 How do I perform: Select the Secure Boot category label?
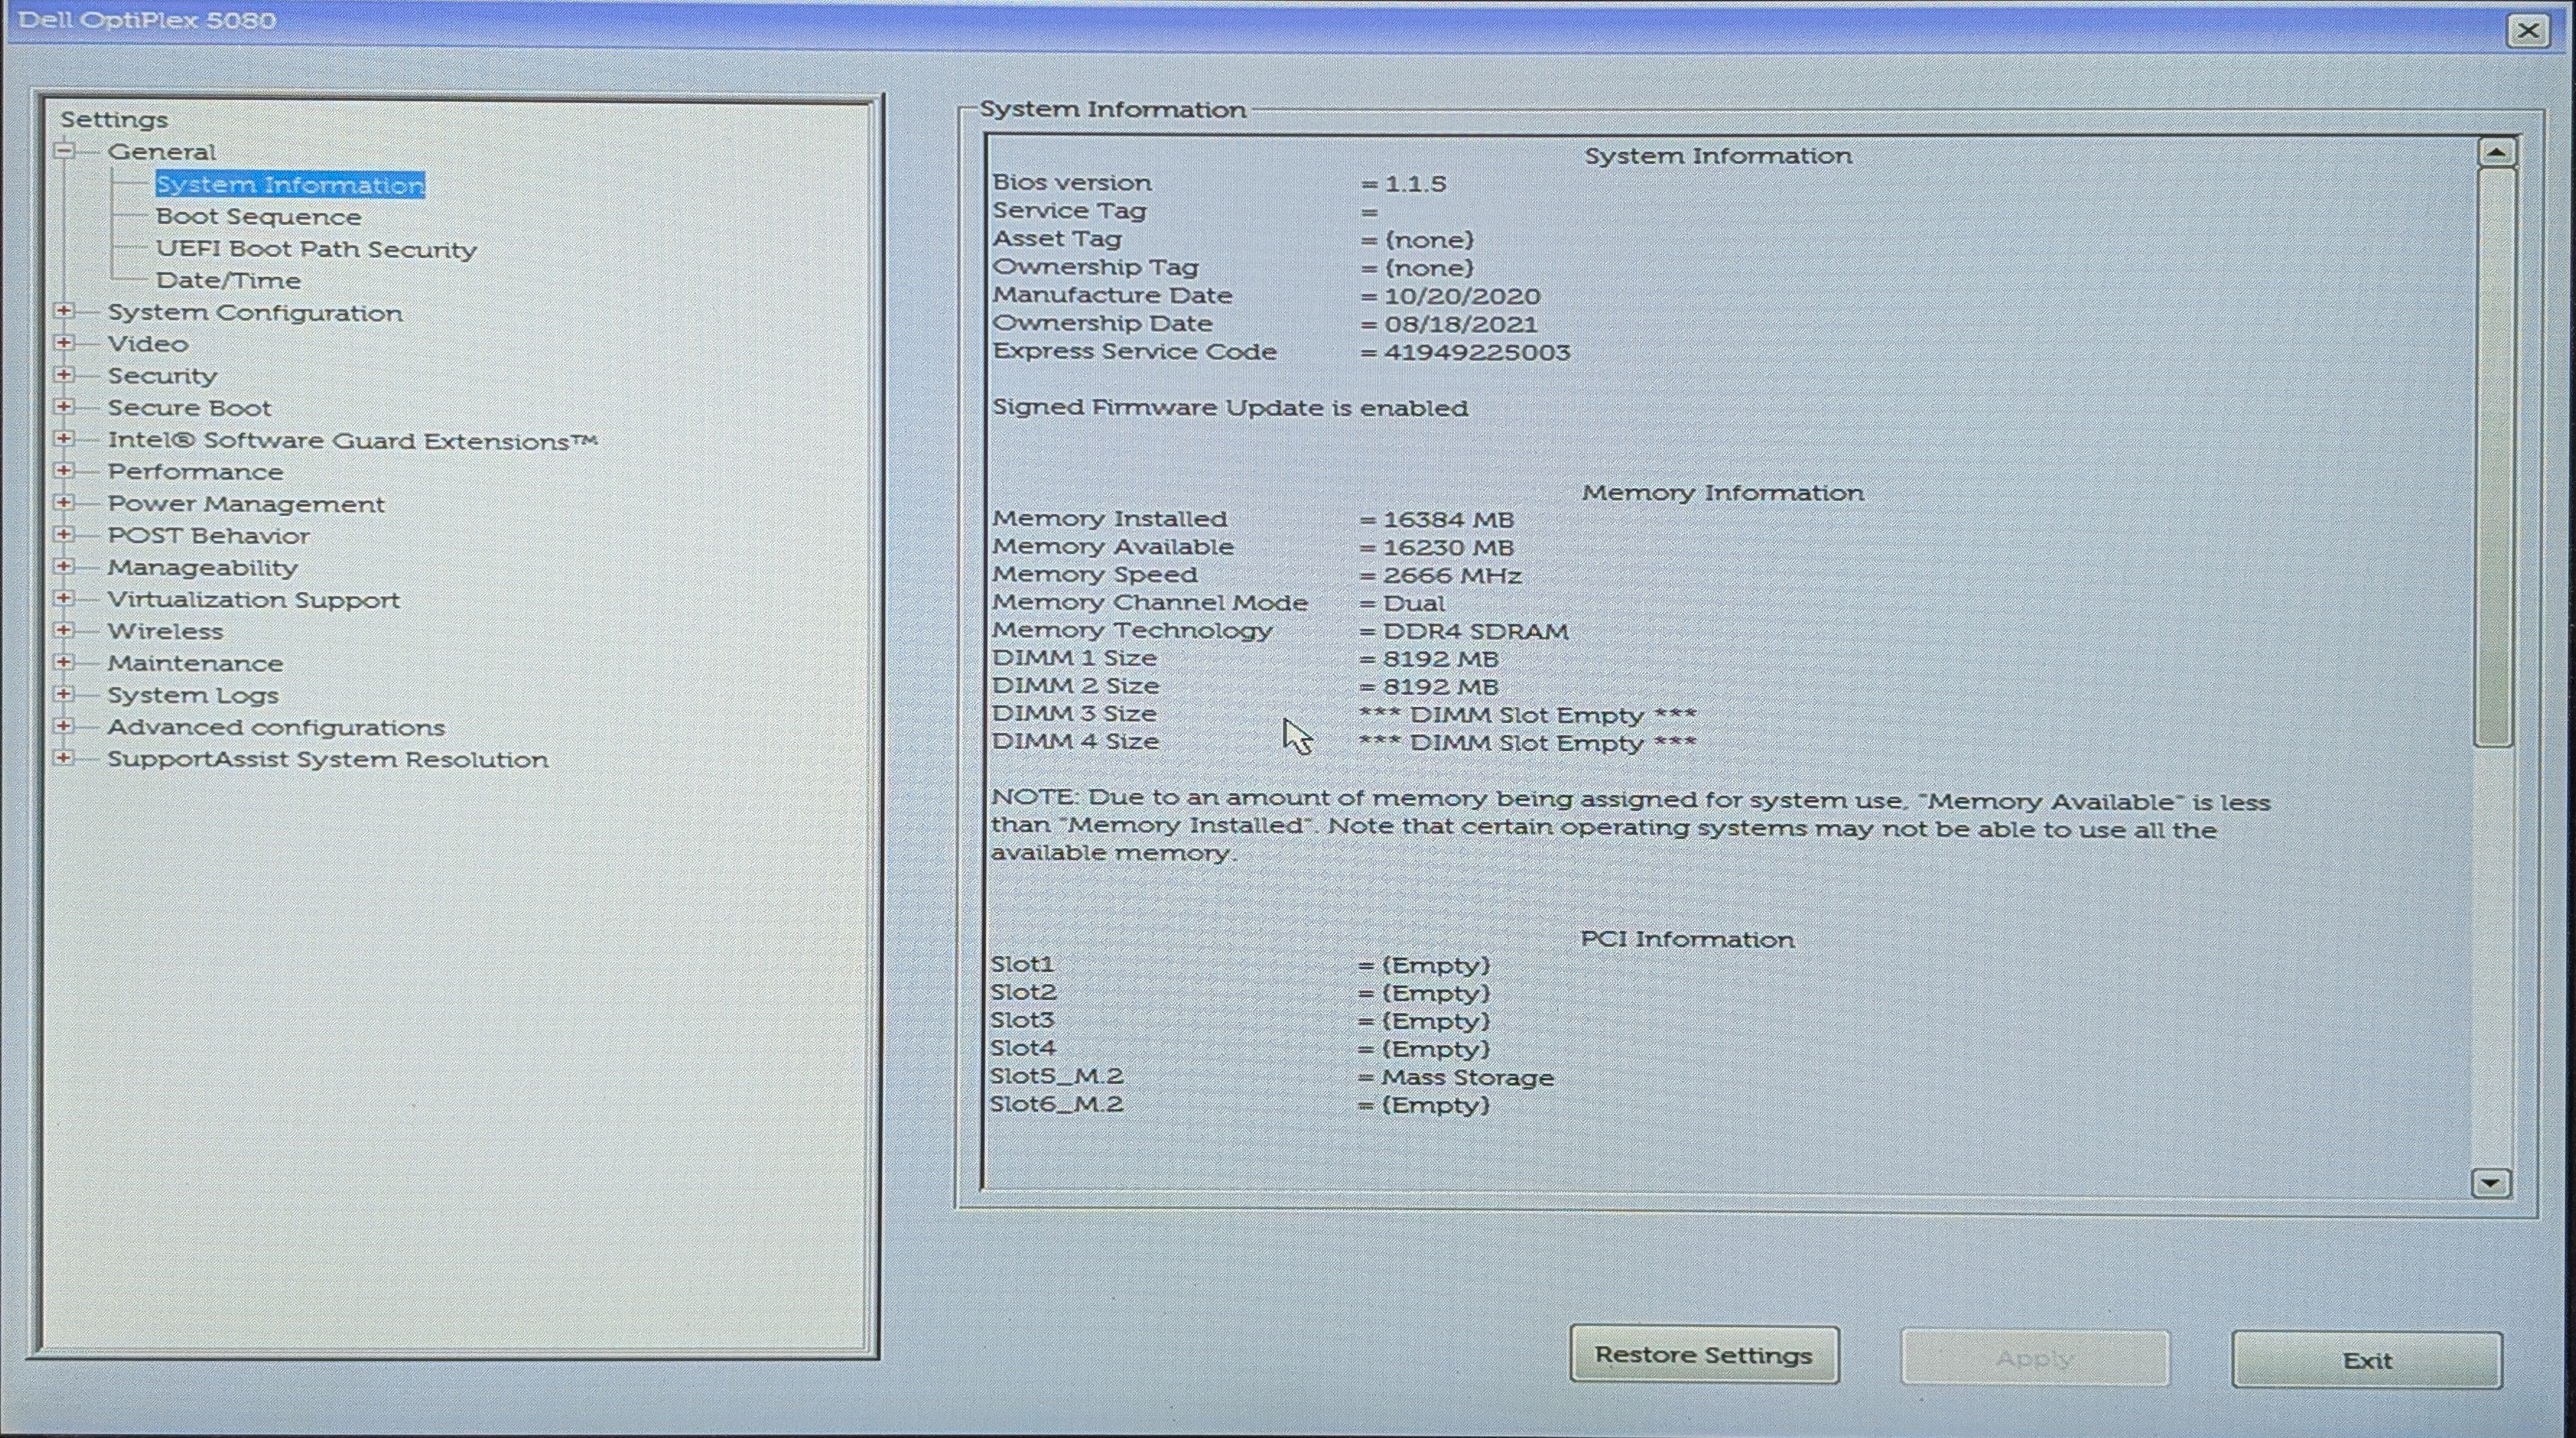pos(189,408)
